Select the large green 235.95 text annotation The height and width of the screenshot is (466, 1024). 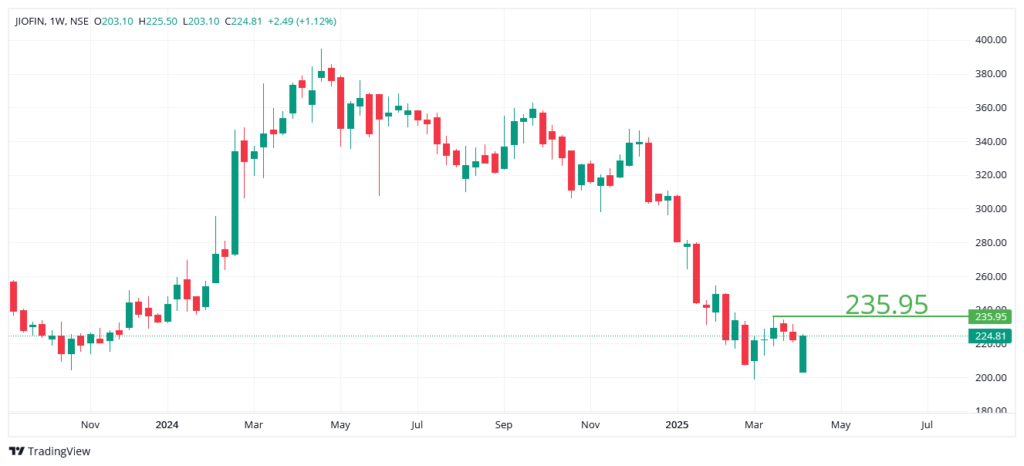(886, 303)
